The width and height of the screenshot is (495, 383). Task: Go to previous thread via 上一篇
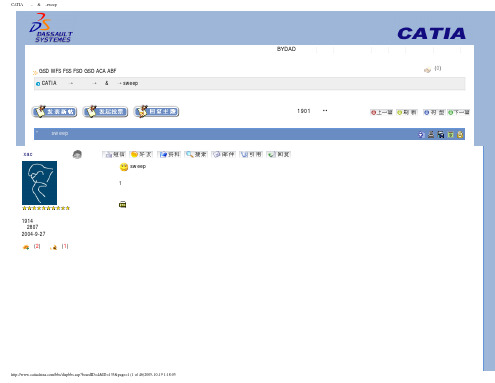pyautogui.click(x=382, y=112)
